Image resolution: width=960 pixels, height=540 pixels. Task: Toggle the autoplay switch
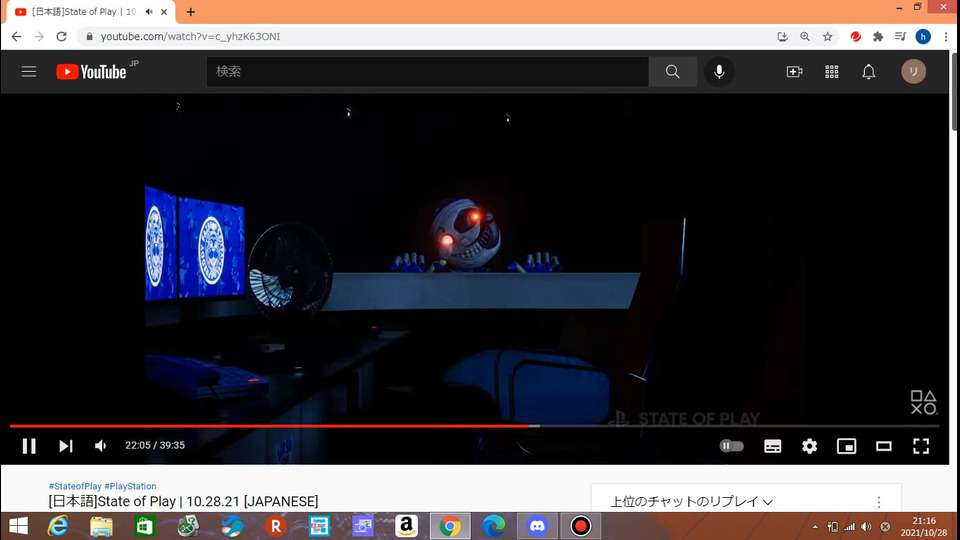click(731, 446)
